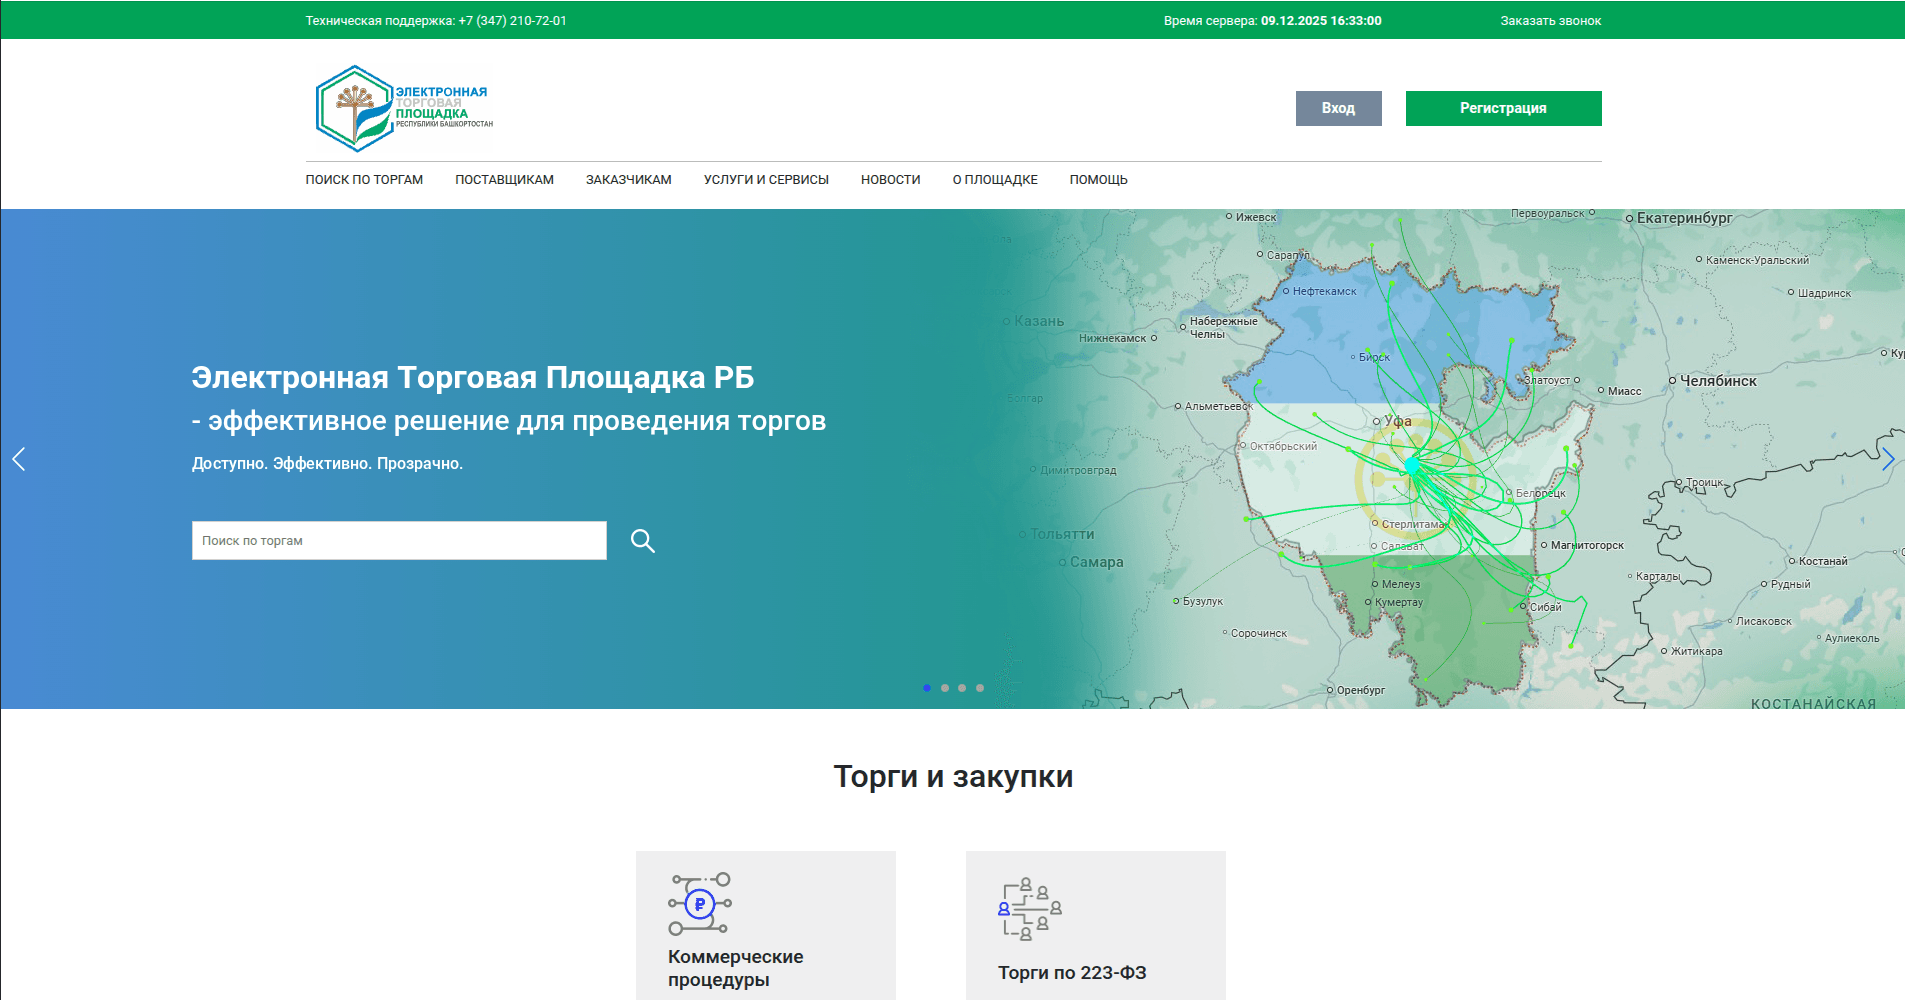Click the Регистрация button
1905x1000 pixels.
(x=1503, y=108)
